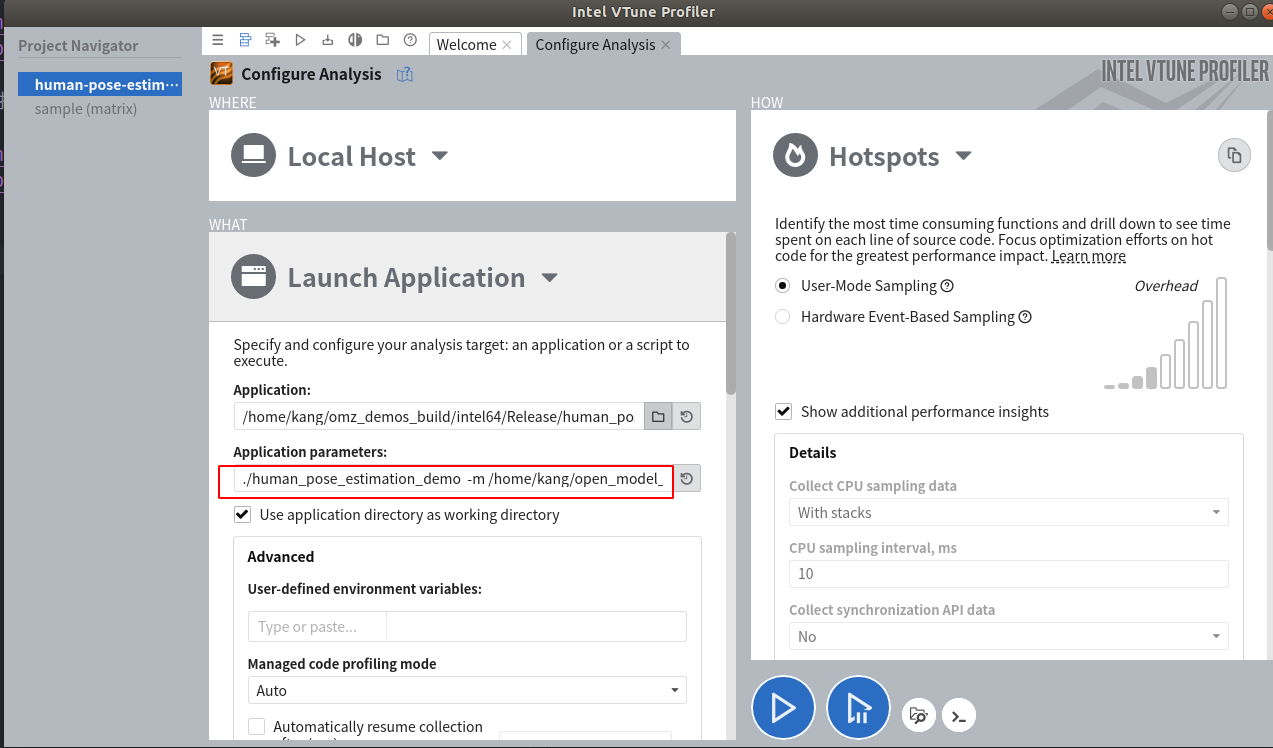Click the Open Result folder toolbar icon
The height and width of the screenshot is (748, 1273).
[383, 41]
